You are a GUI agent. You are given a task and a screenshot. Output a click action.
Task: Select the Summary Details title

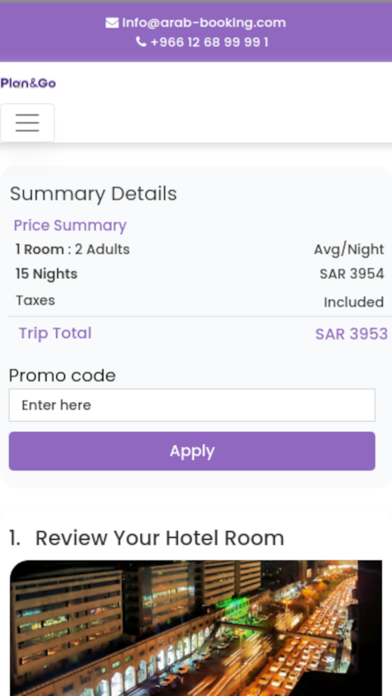coord(93,194)
